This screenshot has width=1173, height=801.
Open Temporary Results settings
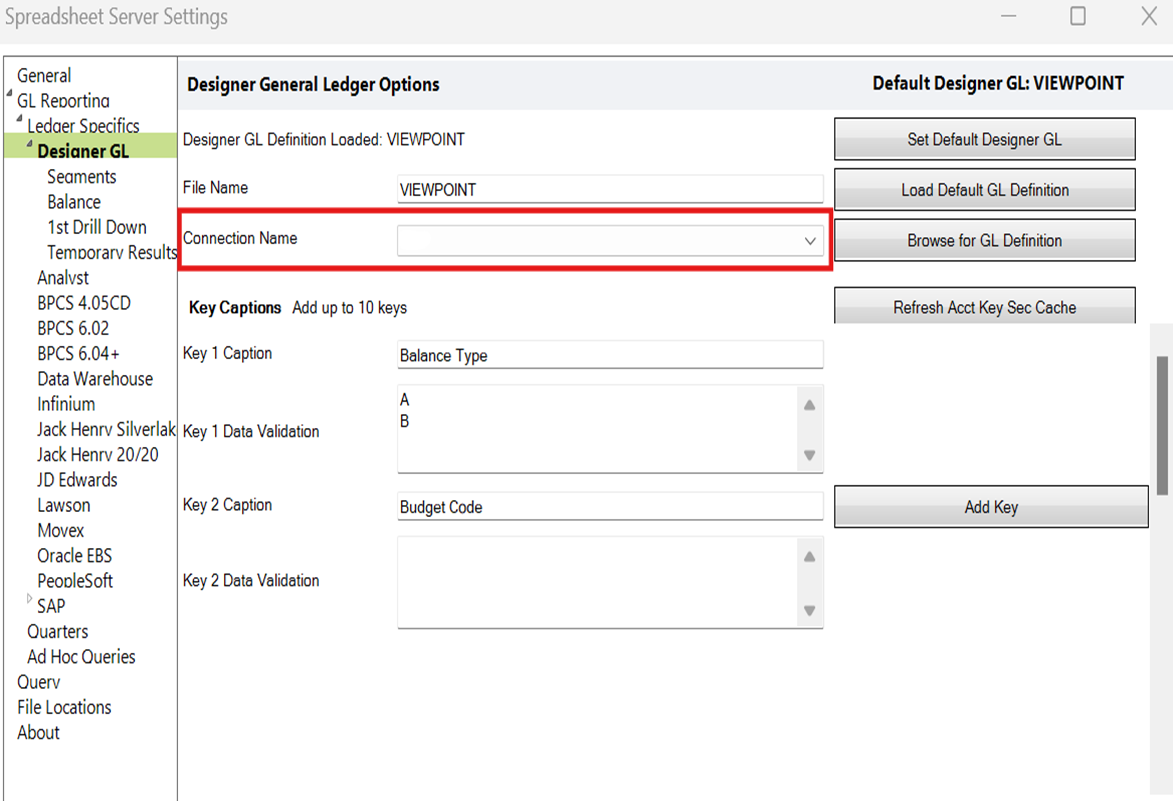[x=112, y=252]
